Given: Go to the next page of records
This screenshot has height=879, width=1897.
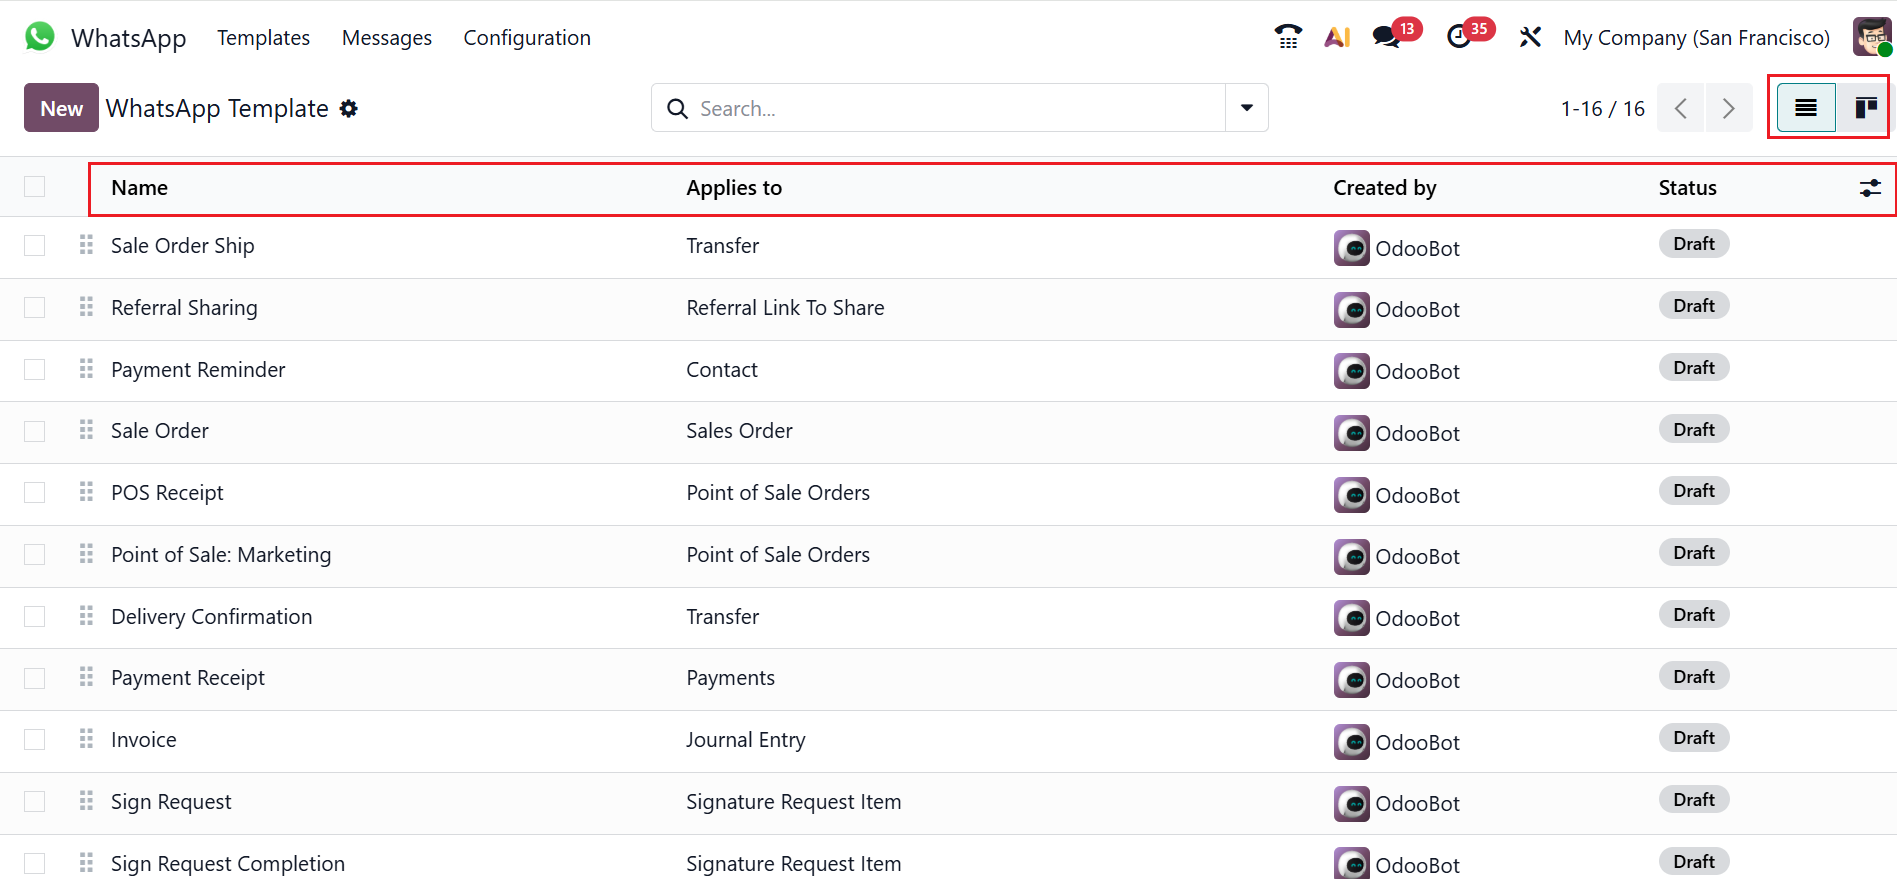Looking at the screenshot, I should point(1728,108).
